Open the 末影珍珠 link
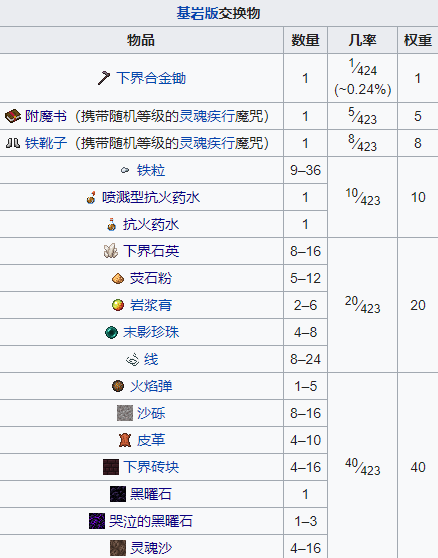 coord(151,332)
